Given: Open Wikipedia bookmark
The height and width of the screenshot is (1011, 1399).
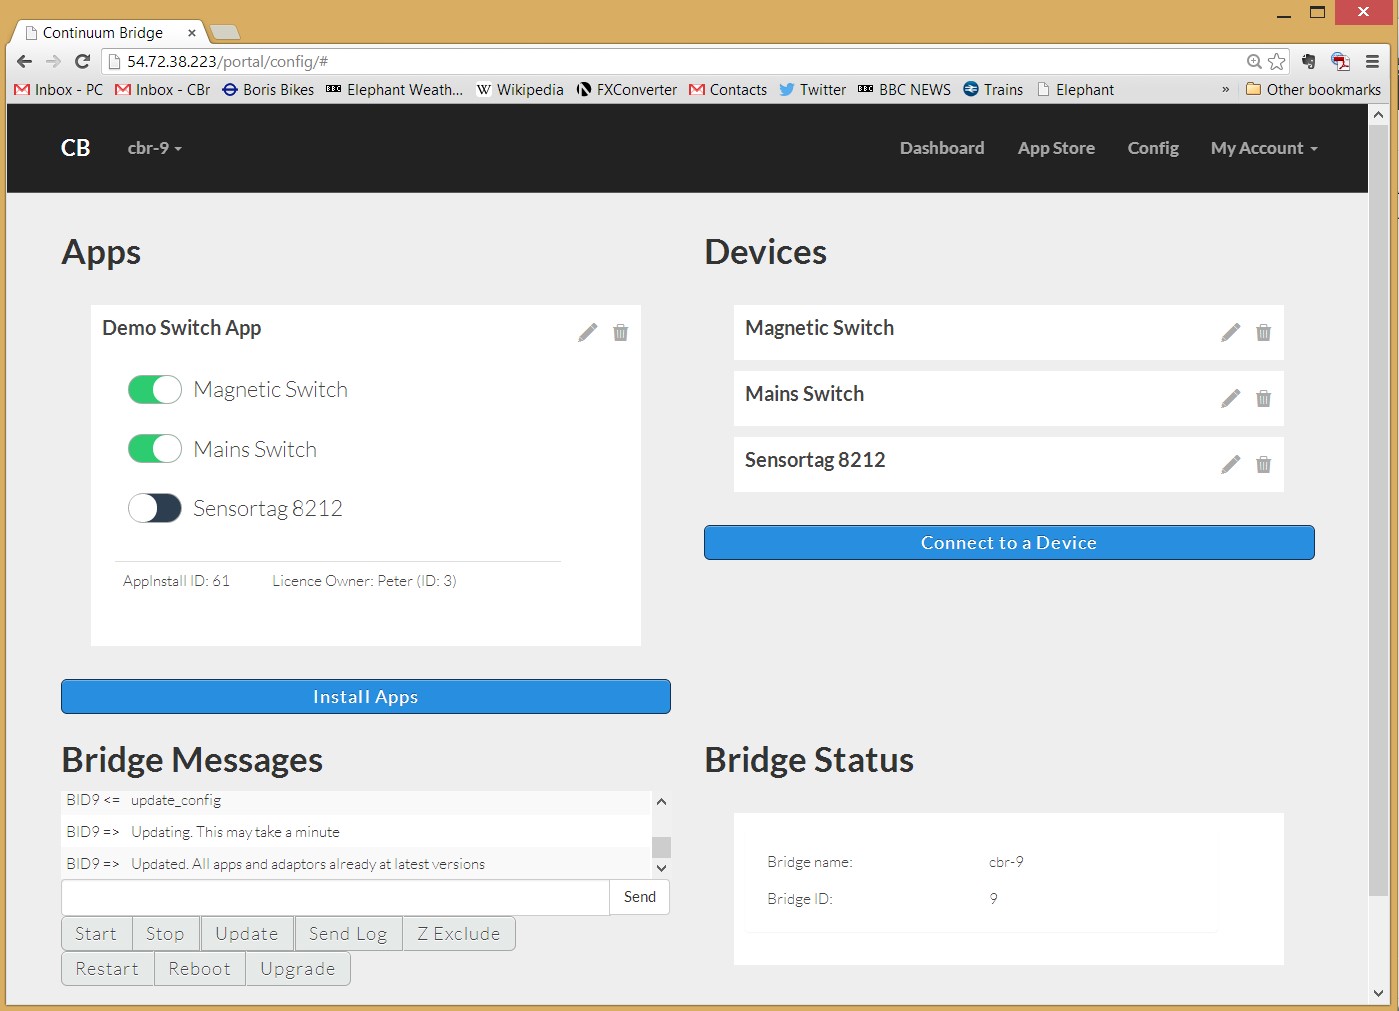Looking at the screenshot, I should pos(519,89).
